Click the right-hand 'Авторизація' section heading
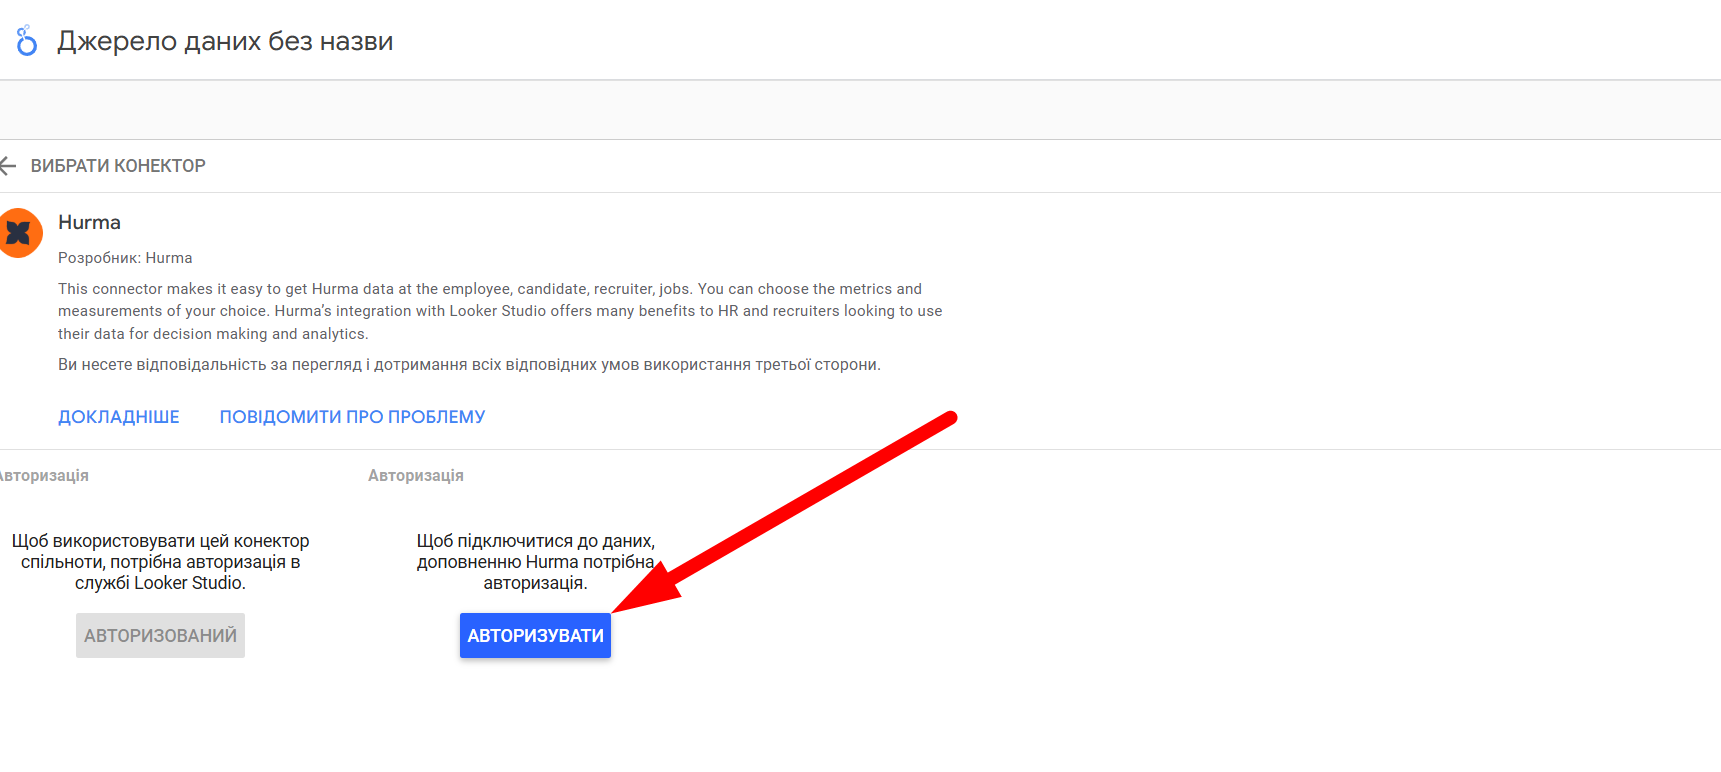 416,476
